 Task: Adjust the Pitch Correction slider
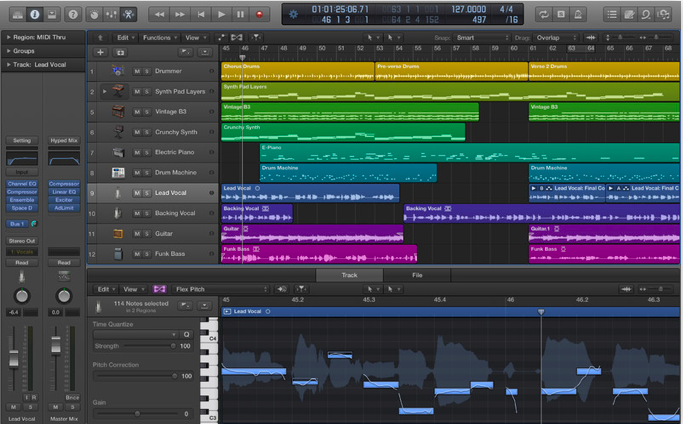click(x=137, y=376)
